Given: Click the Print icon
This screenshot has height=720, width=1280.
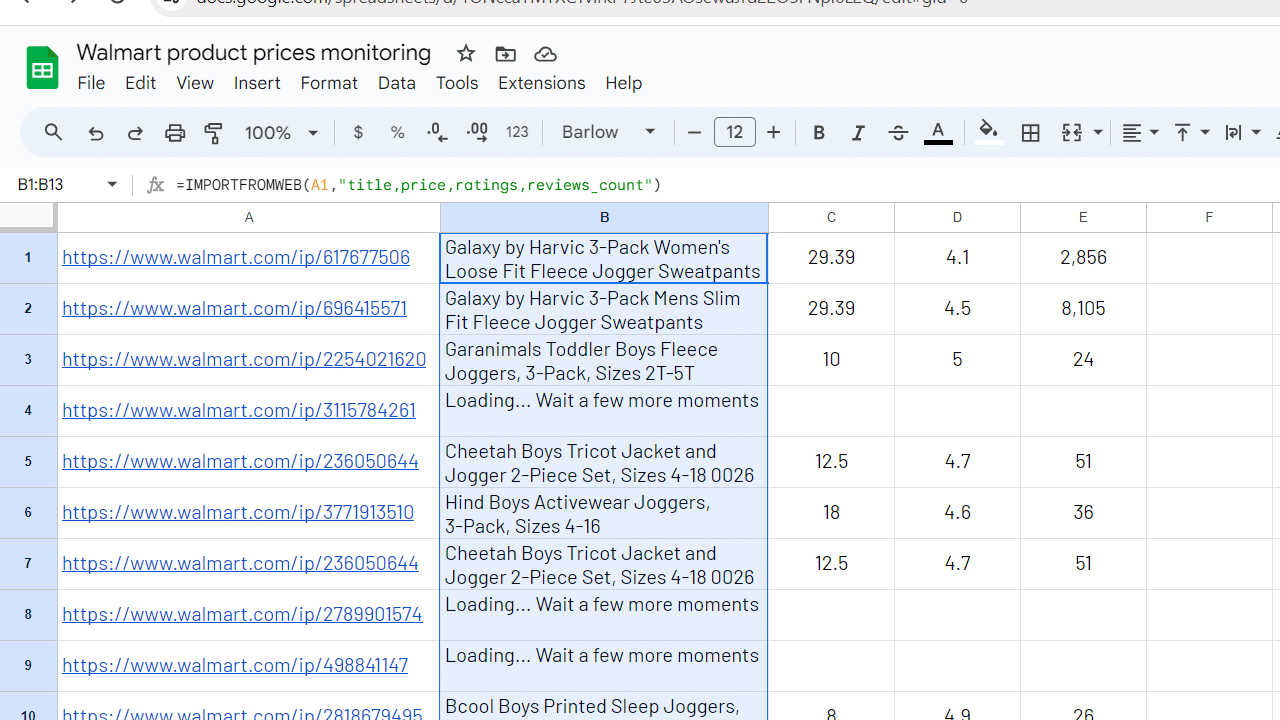Looking at the screenshot, I should (x=175, y=133).
